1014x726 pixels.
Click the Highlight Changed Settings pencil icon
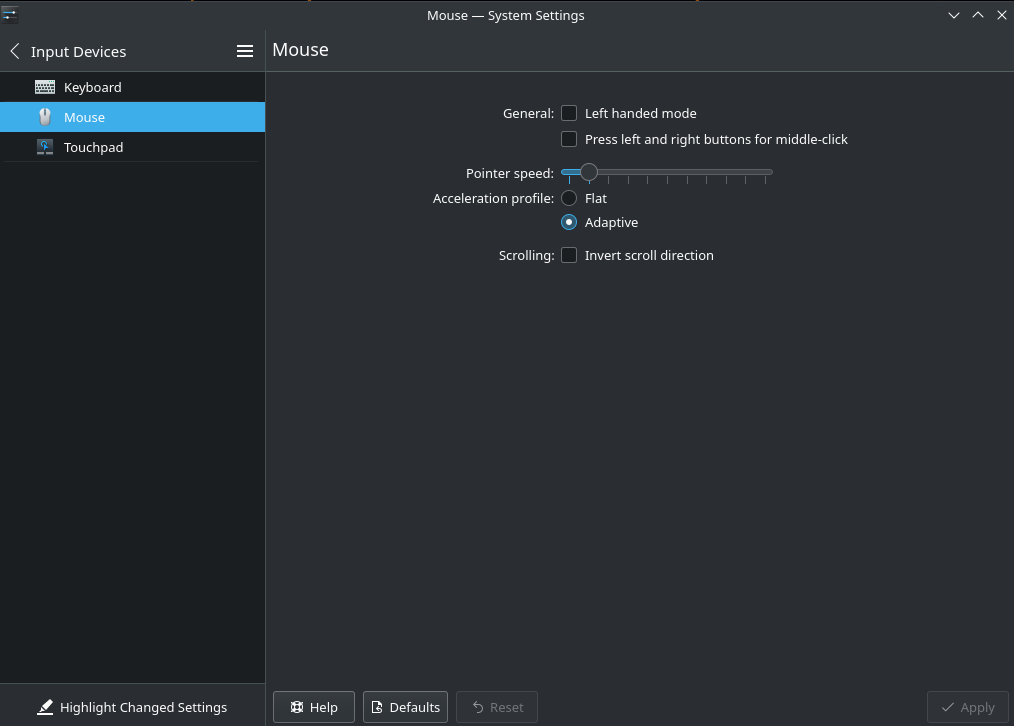pyautogui.click(x=45, y=707)
